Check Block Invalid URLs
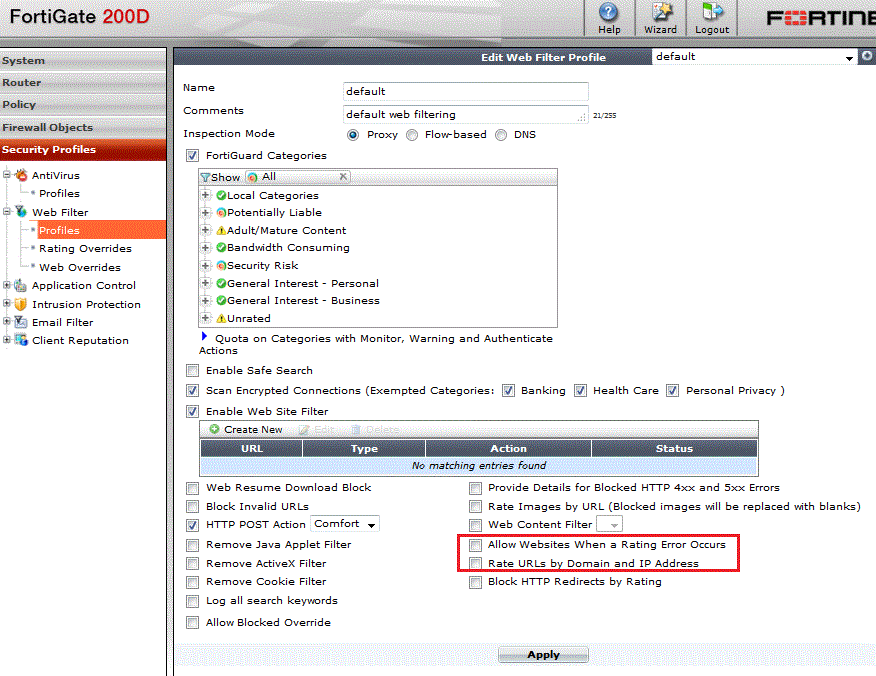The image size is (876, 676). pos(193,507)
